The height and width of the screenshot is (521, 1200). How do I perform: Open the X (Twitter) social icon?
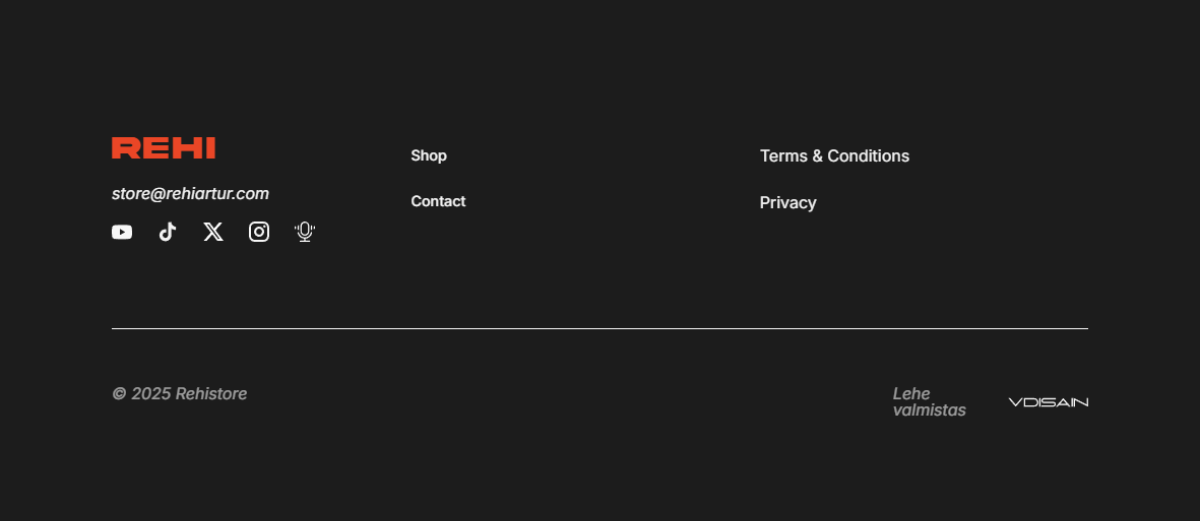coord(213,232)
